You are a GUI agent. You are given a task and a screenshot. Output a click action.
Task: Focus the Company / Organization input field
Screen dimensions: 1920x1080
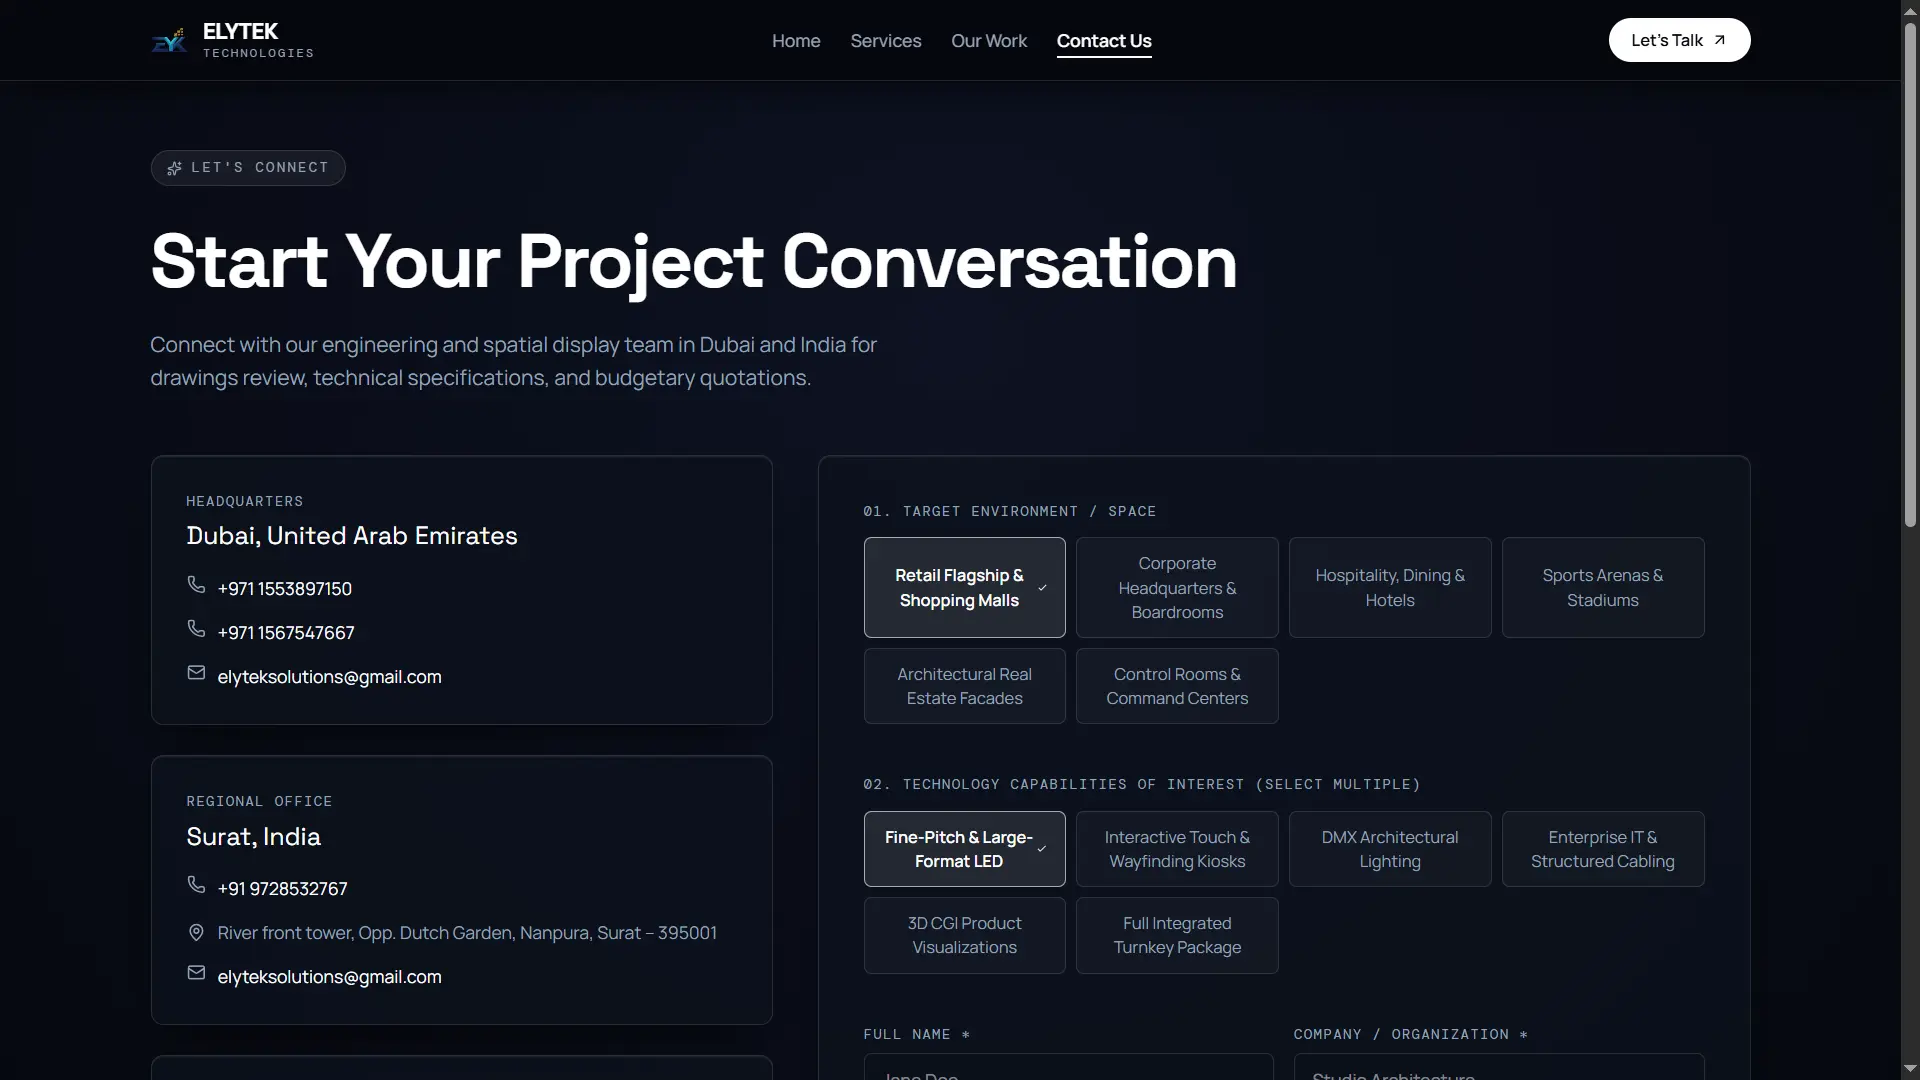1499,1067
